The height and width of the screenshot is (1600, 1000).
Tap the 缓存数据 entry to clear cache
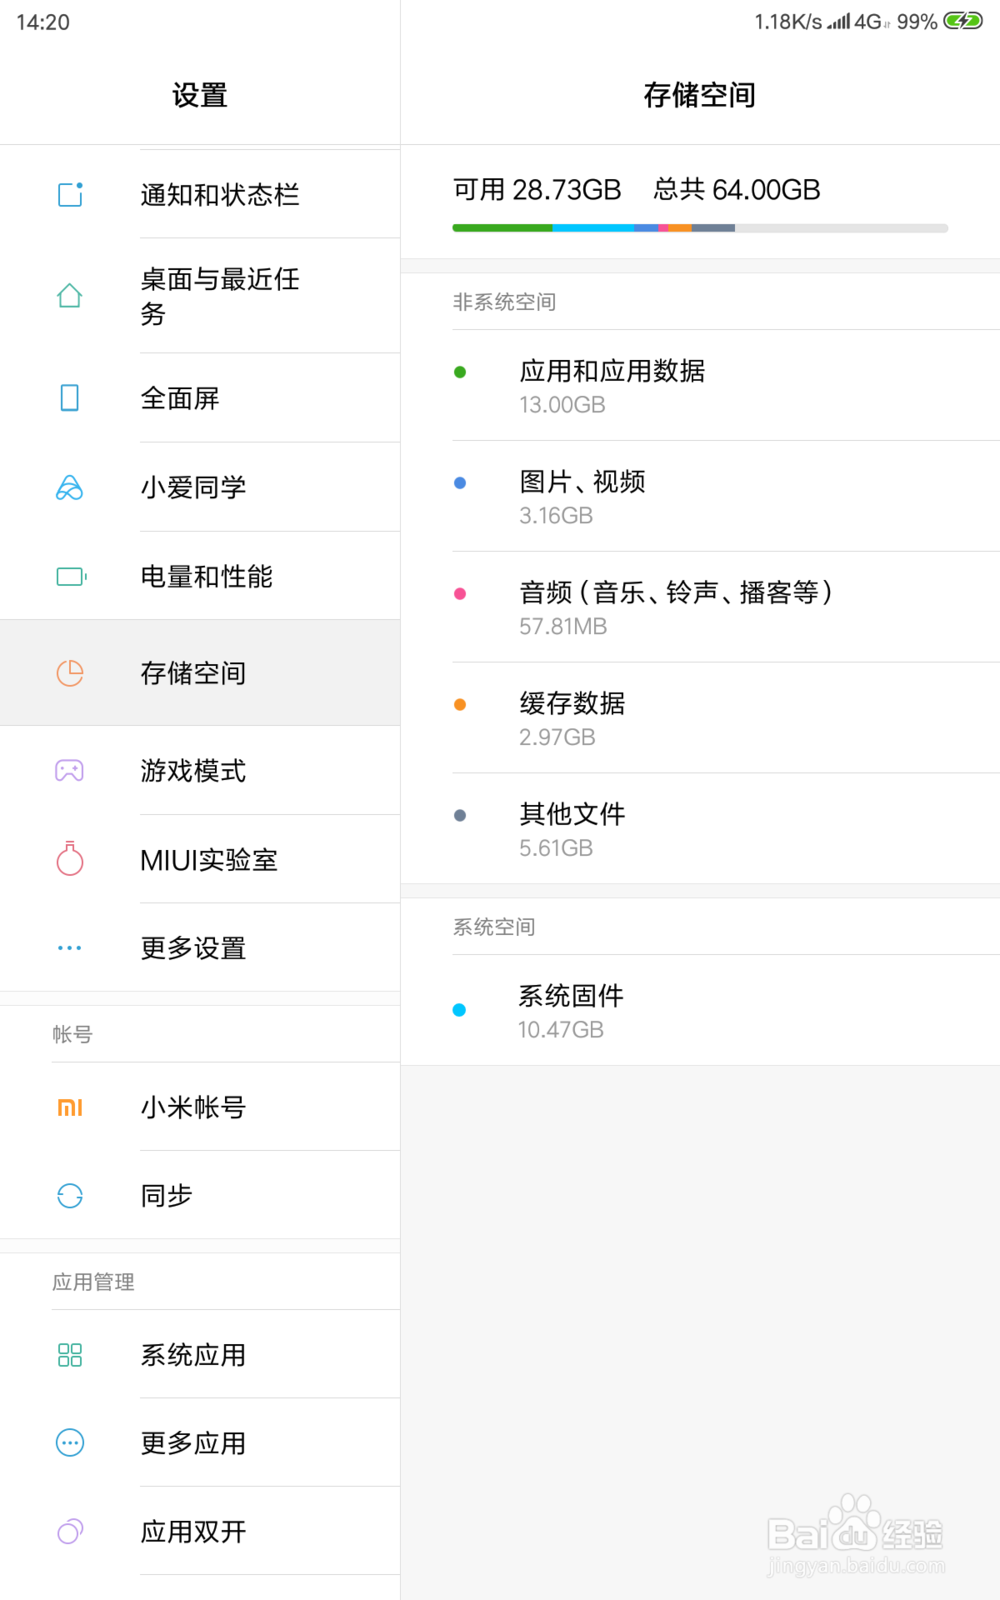click(572, 718)
